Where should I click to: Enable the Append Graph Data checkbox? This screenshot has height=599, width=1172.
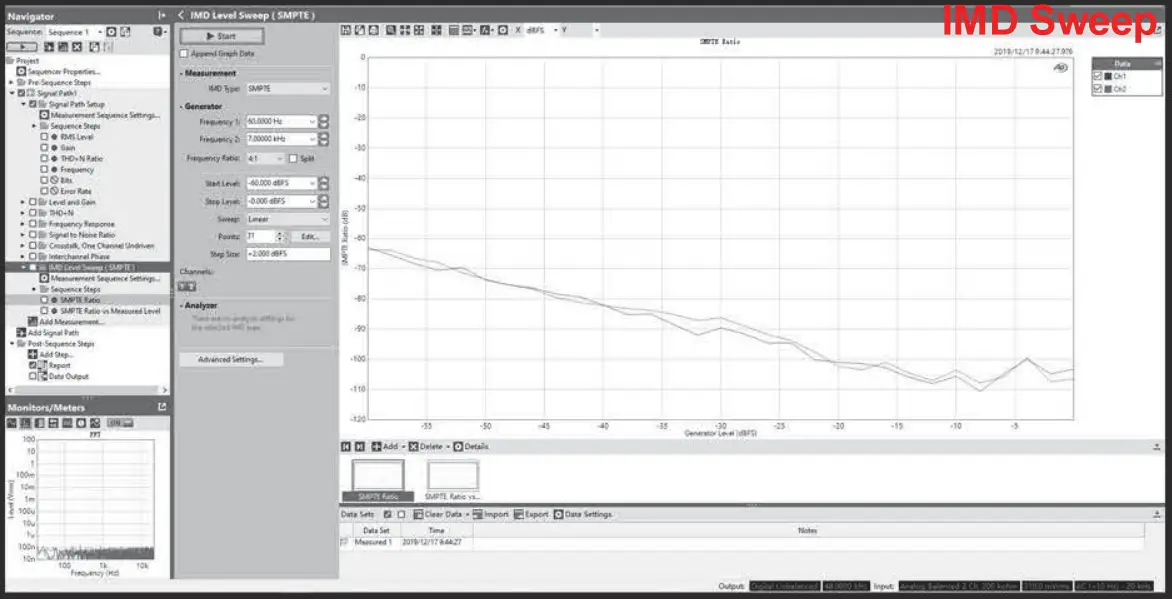pyautogui.click(x=184, y=54)
